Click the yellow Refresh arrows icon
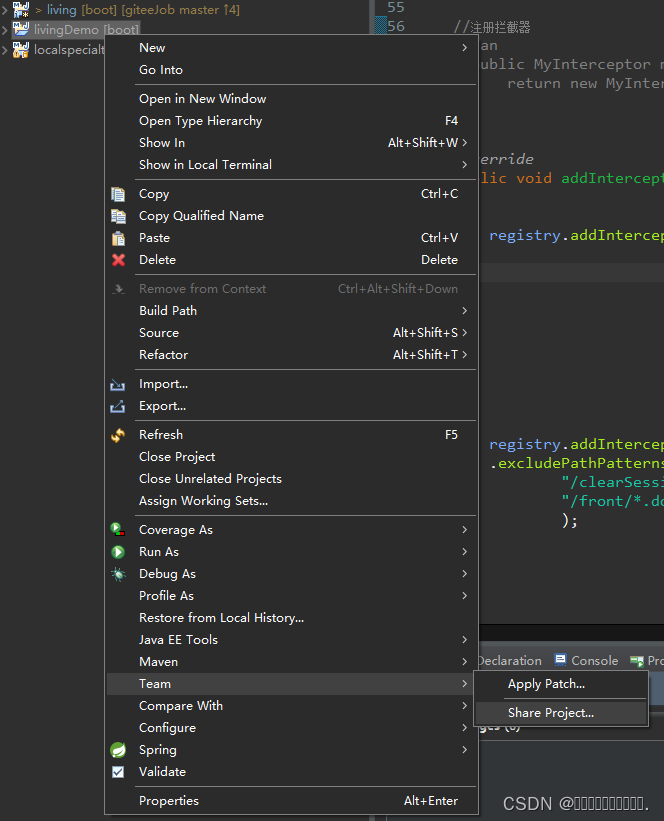664x821 pixels. (118, 435)
